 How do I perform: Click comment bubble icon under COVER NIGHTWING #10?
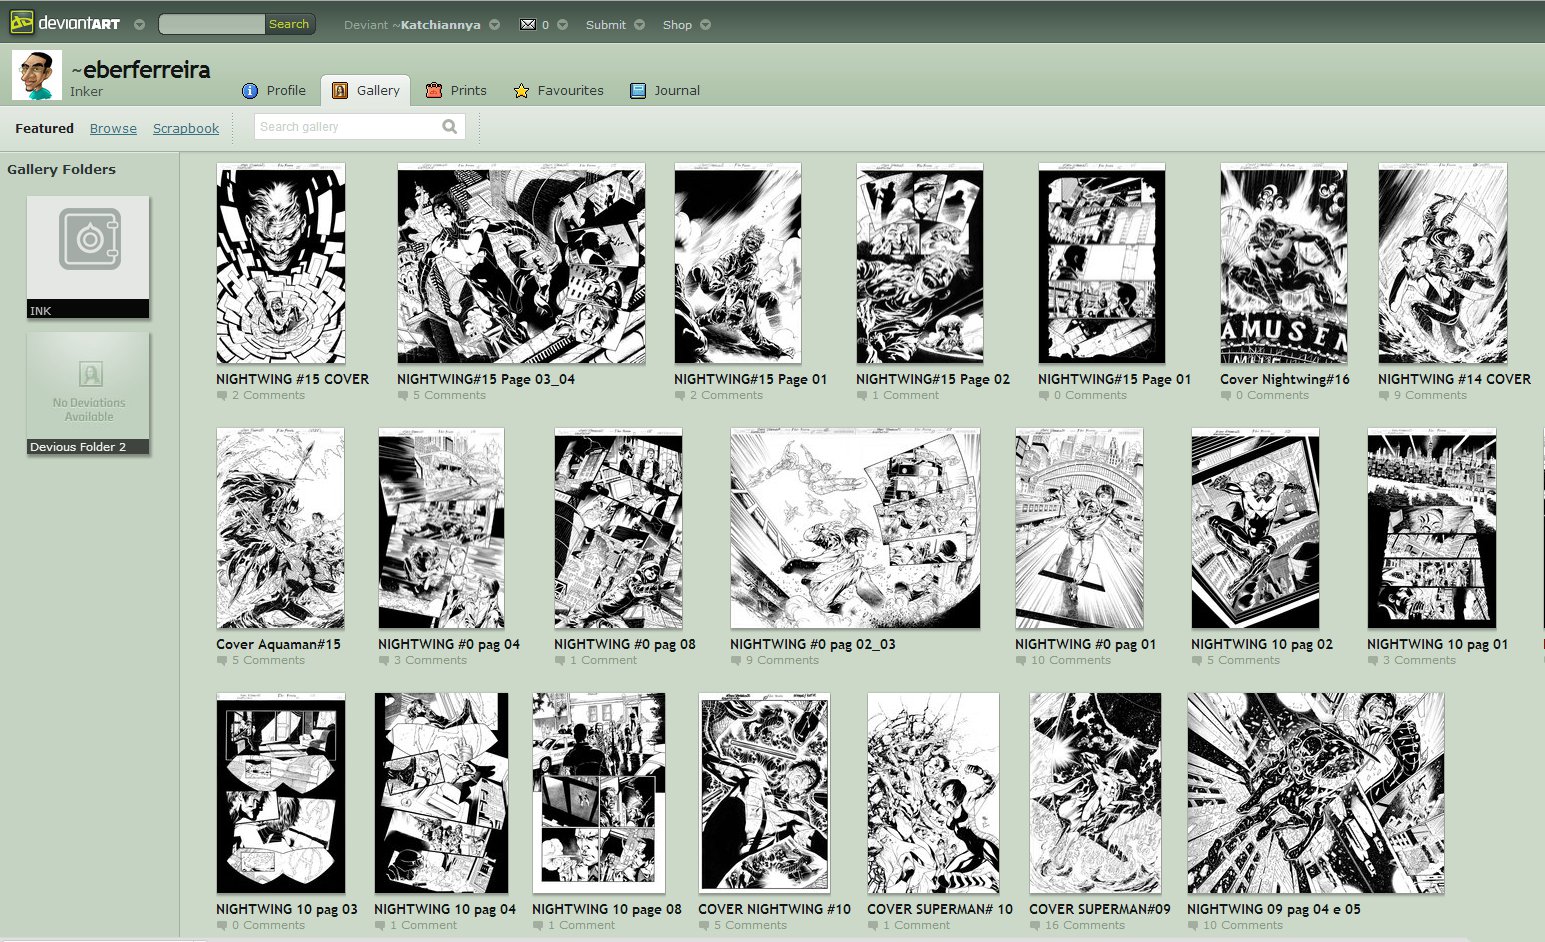coord(704,926)
